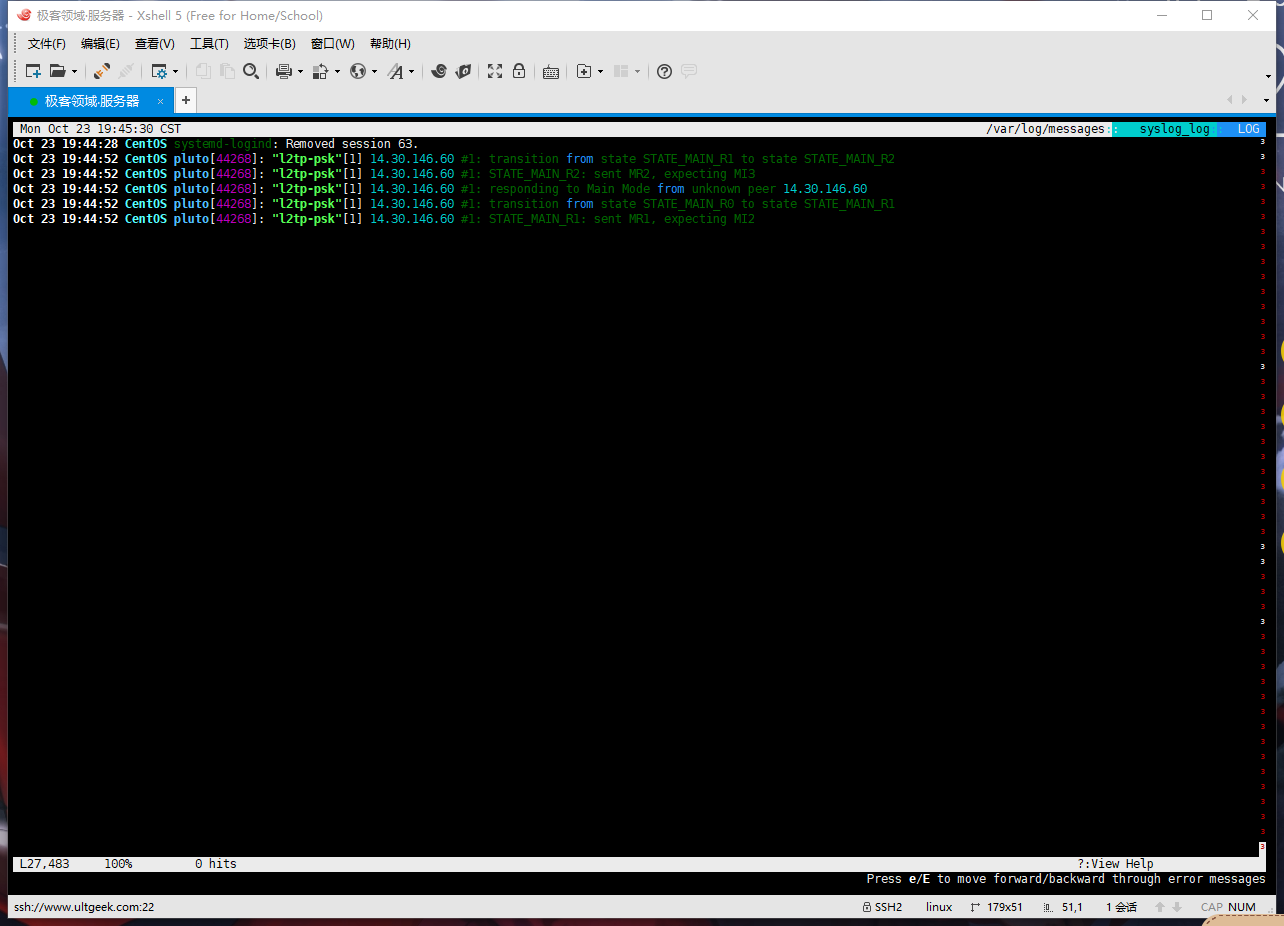Select the 极客领域·服务器 session tab
Viewport: 1284px width, 926px height.
[x=90, y=101]
